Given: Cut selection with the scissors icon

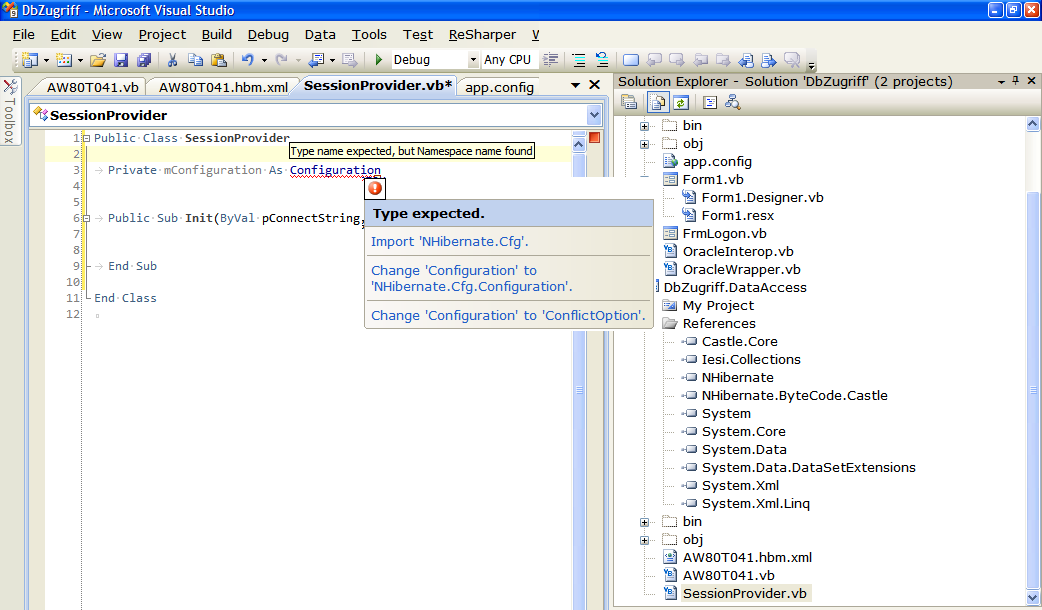Looking at the screenshot, I should pos(172,60).
